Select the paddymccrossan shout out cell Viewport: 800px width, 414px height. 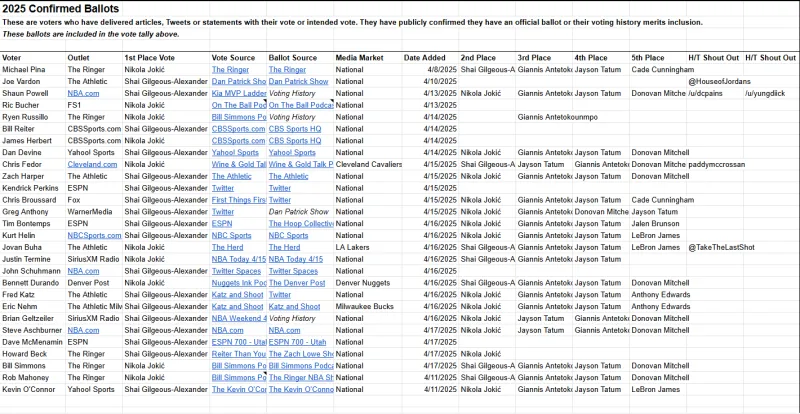coord(714,164)
